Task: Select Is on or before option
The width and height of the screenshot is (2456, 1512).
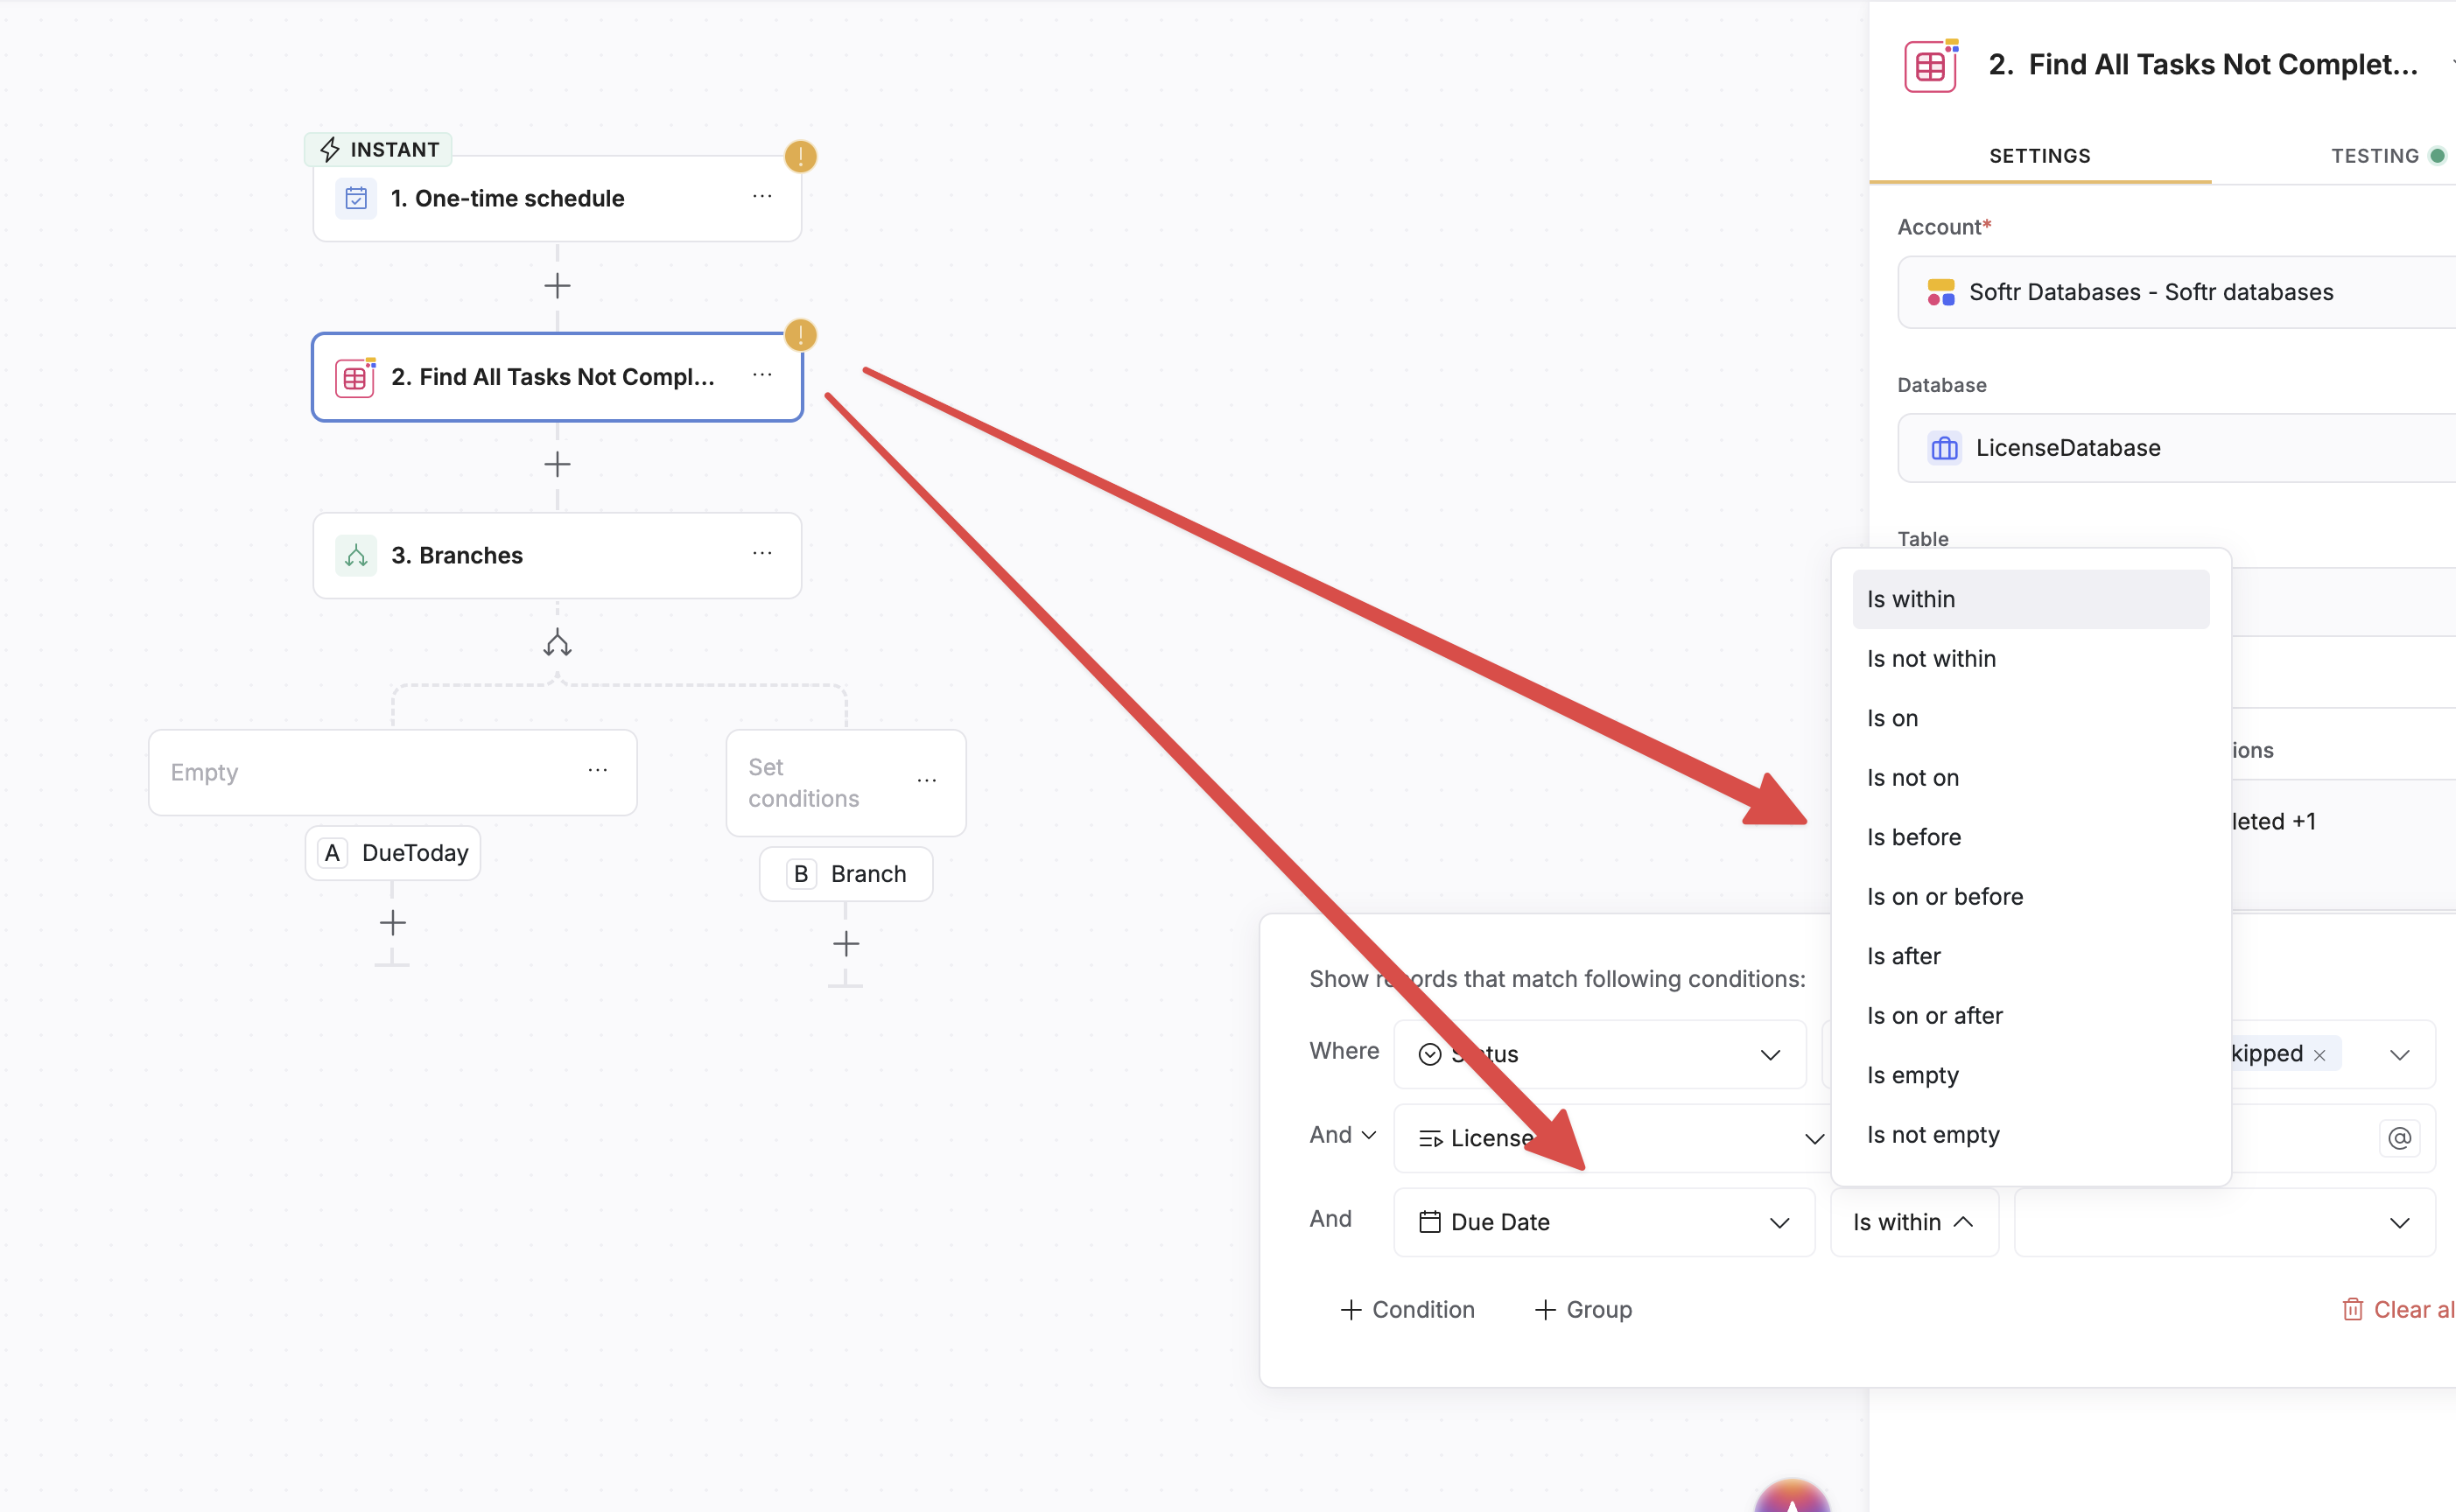Action: 1945,897
